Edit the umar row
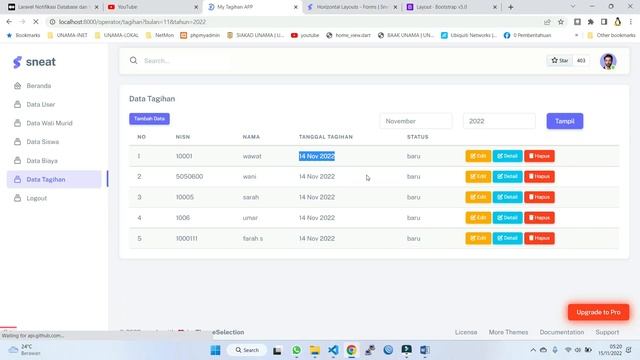 (x=478, y=218)
